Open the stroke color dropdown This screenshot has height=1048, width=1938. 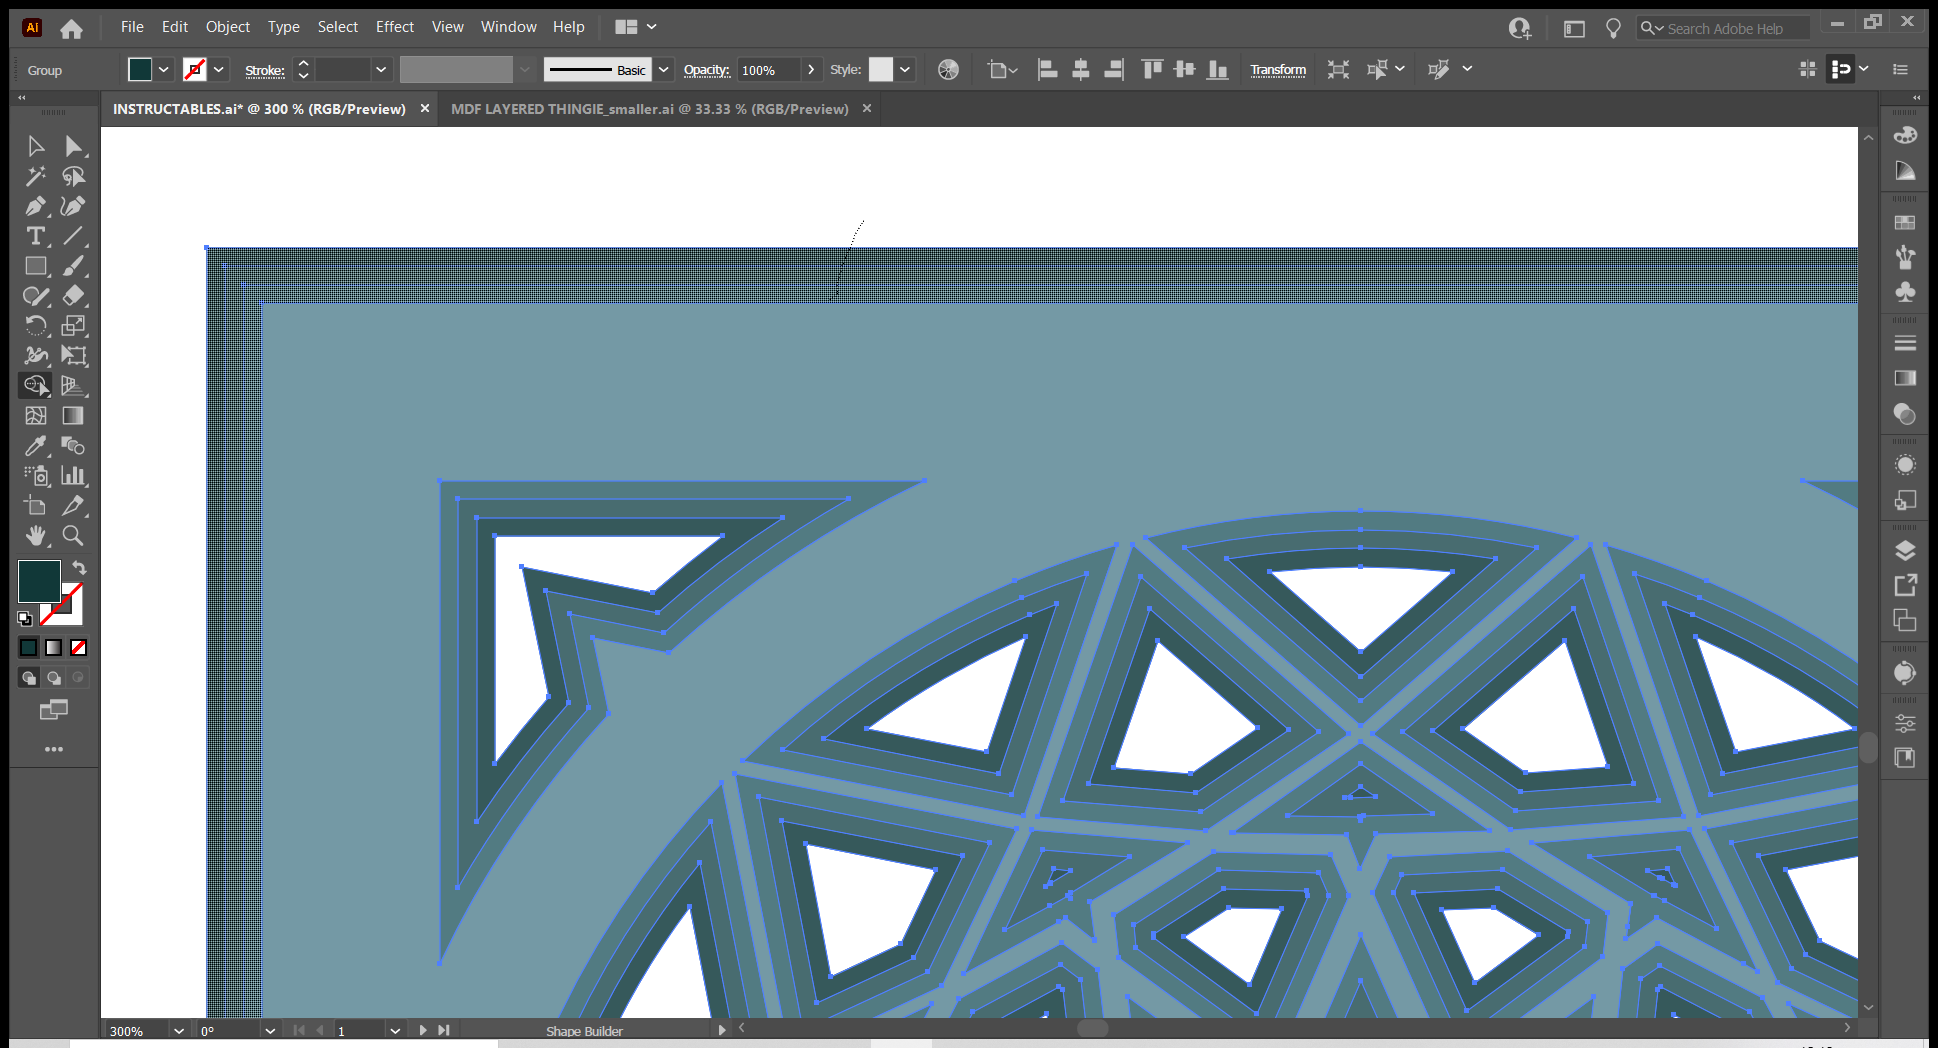click(219, 70)
